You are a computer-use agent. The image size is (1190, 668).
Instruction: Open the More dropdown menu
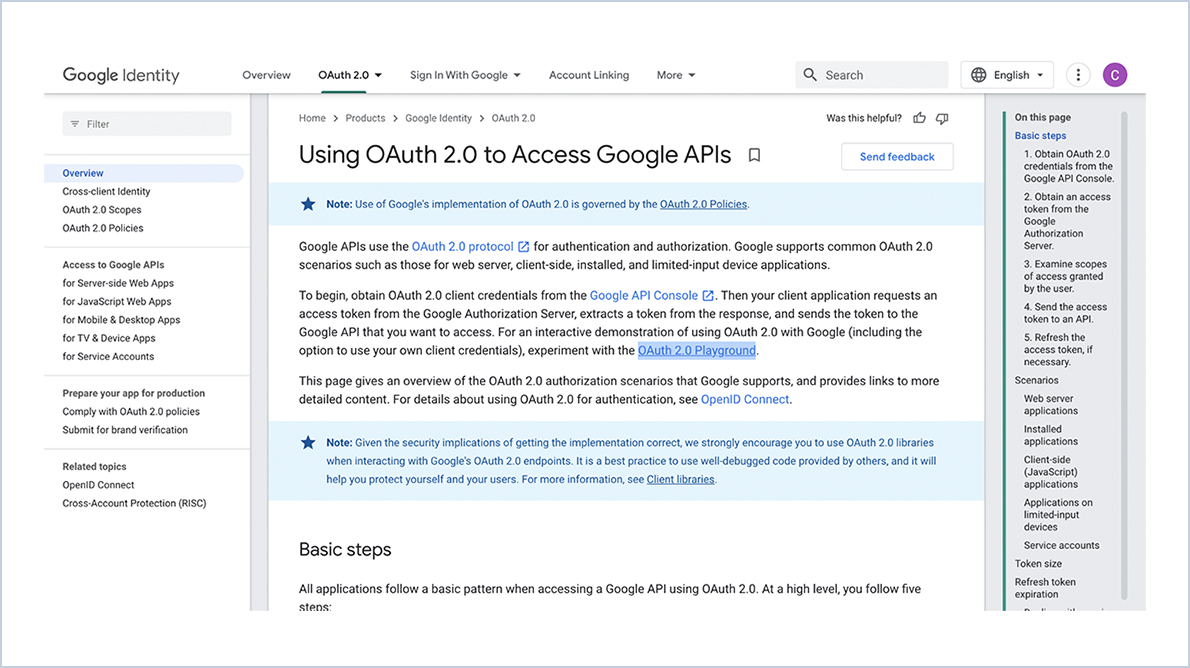674,74
